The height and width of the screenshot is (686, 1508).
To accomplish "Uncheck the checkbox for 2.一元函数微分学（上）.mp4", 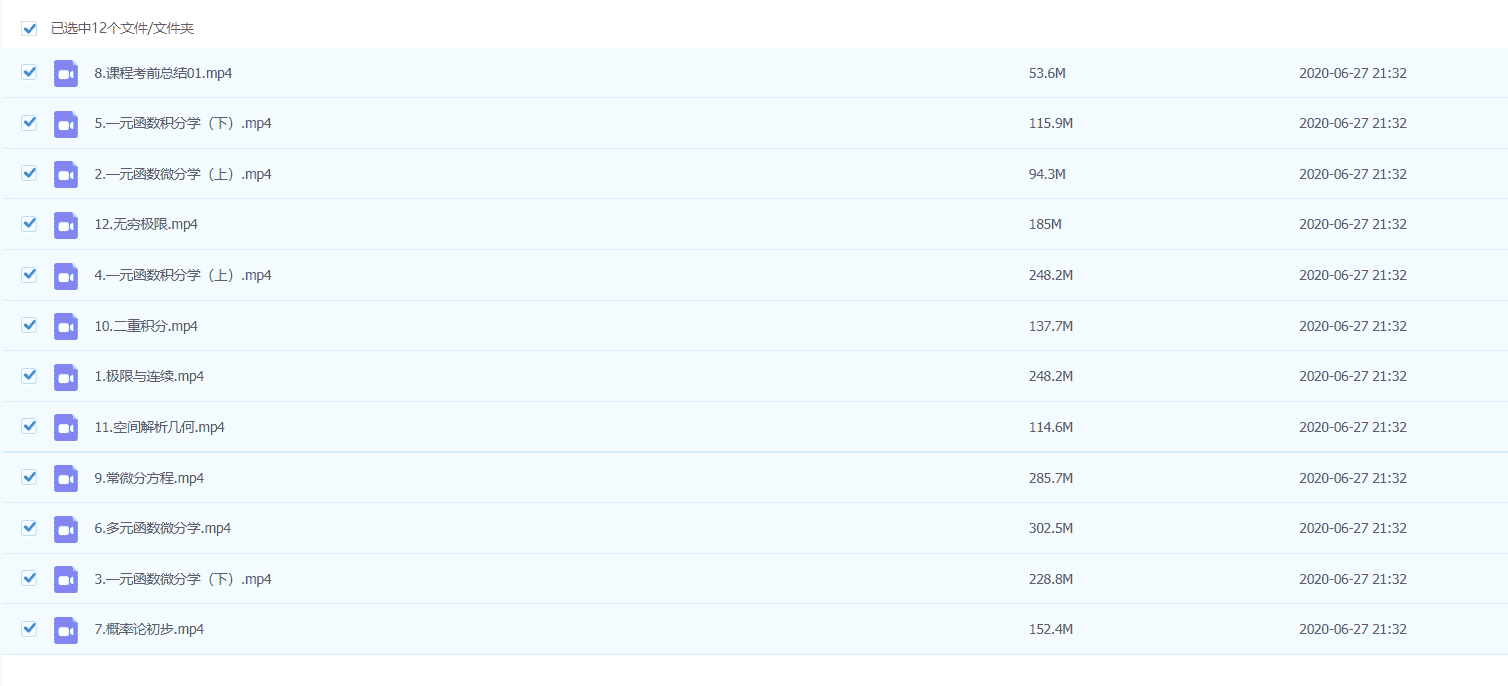I will [29, 173].
